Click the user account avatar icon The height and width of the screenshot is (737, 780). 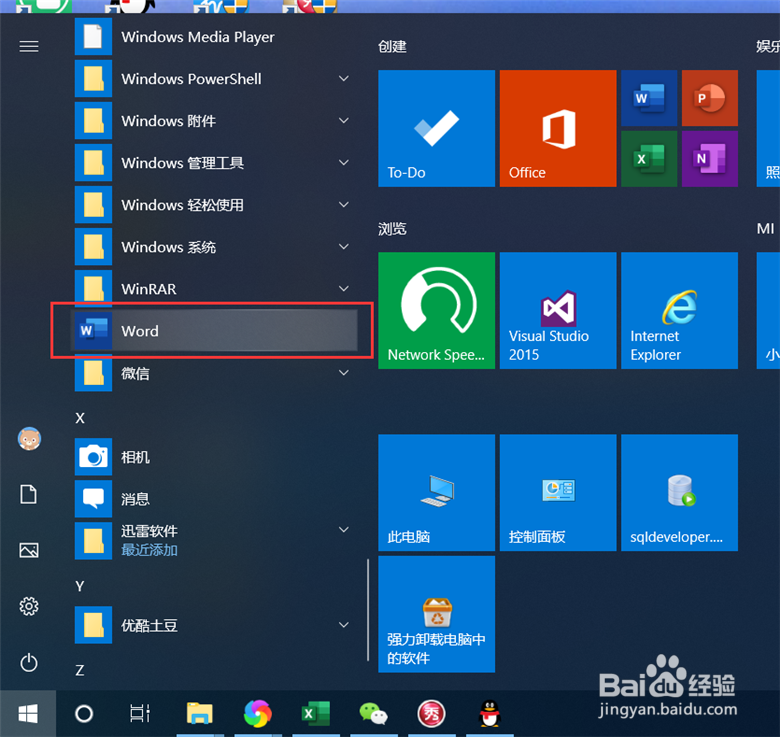[29, 439]
